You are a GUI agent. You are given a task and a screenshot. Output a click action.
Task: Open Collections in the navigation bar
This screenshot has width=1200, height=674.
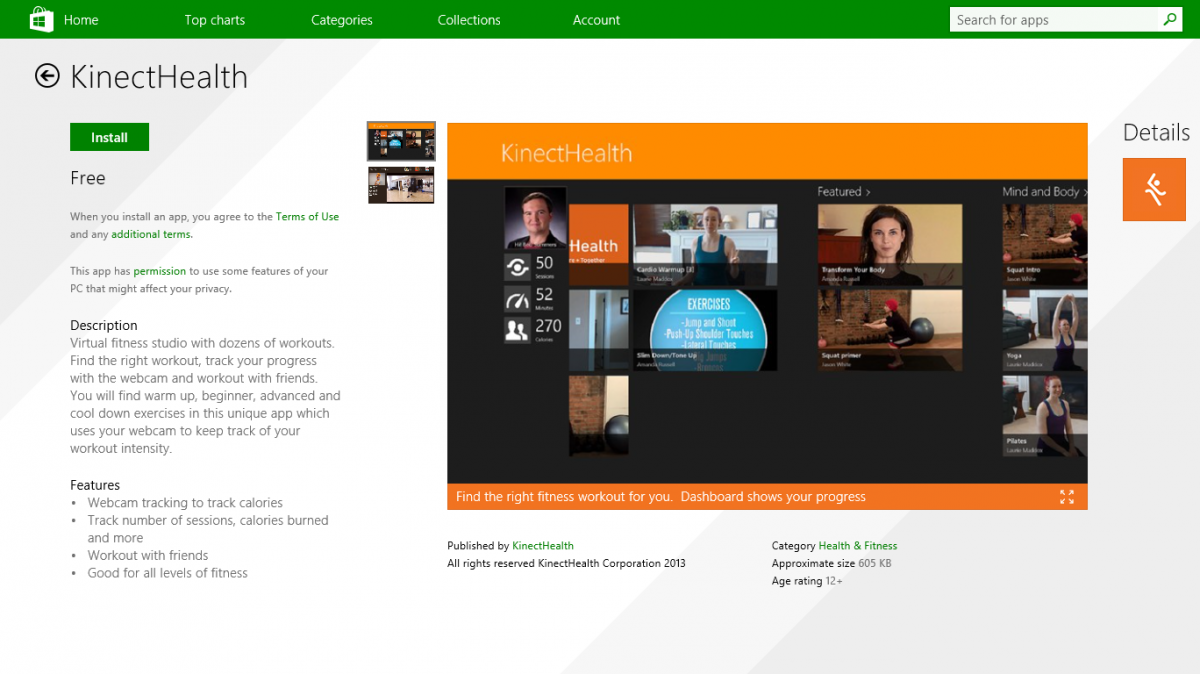[x=468, y=20]
